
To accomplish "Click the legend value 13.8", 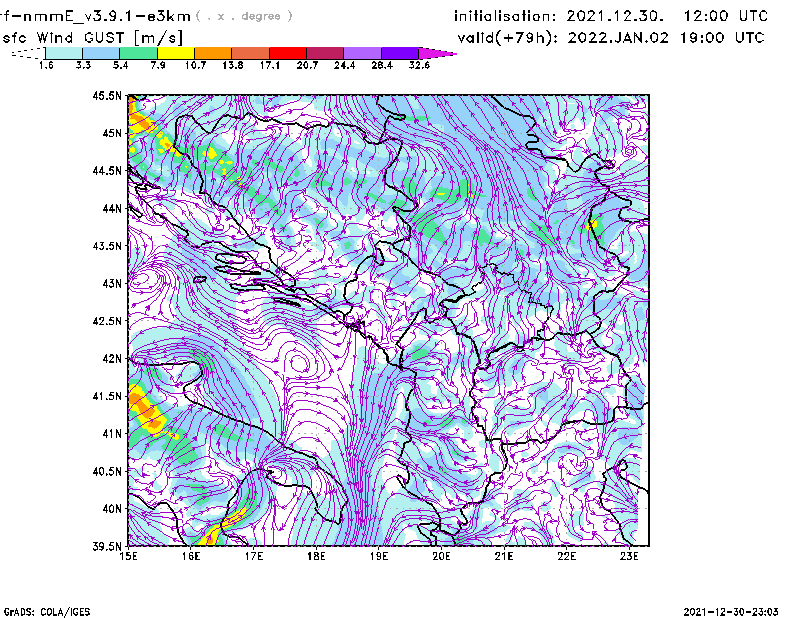I will click(233, 65).
